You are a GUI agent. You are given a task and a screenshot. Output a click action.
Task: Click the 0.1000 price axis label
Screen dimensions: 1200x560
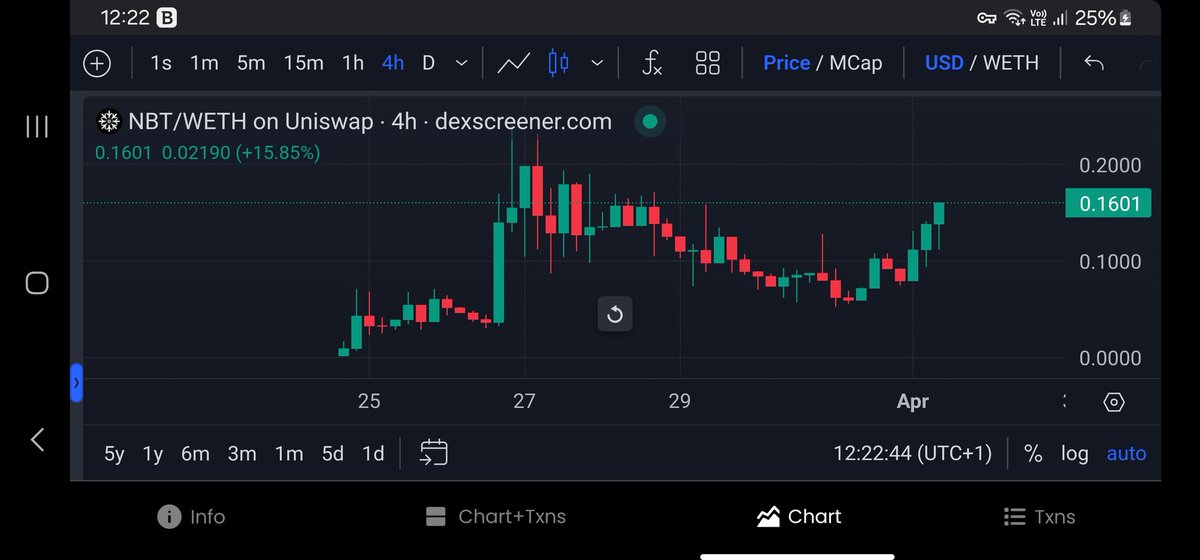[x=1110, y=262]
